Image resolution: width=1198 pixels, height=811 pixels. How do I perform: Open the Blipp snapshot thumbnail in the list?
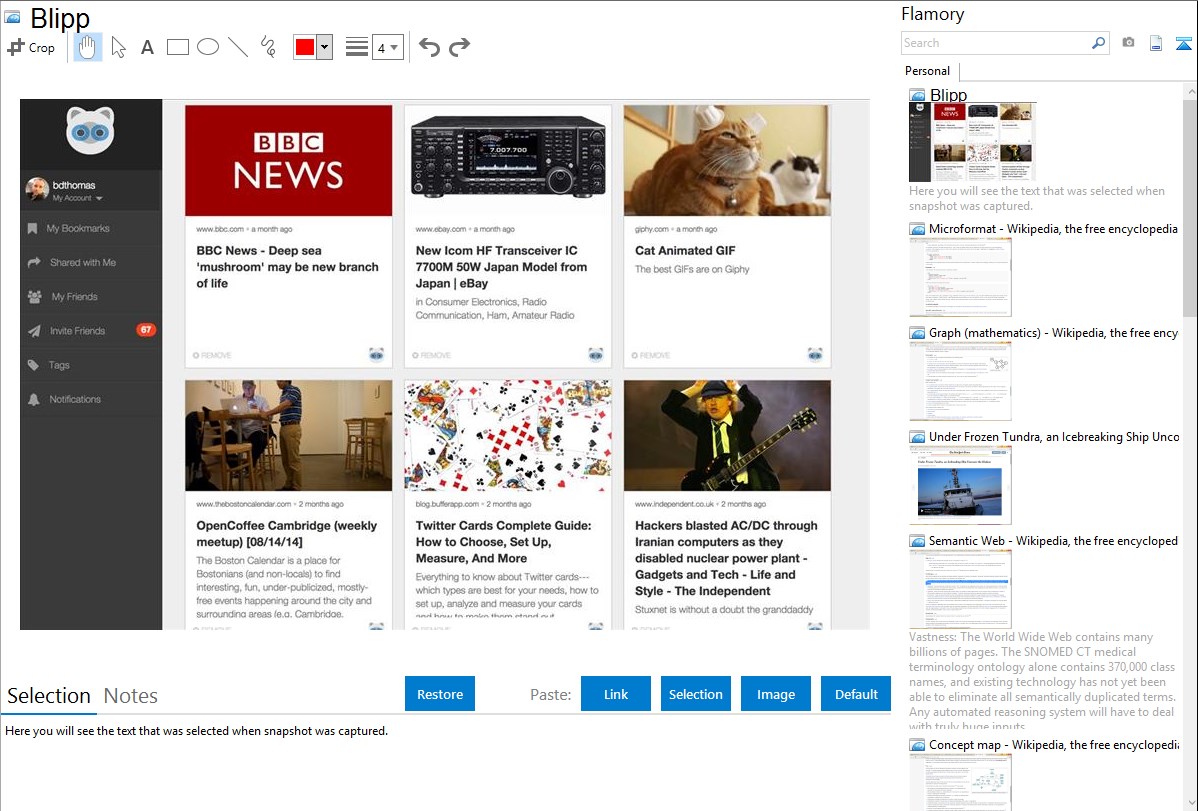973,142
